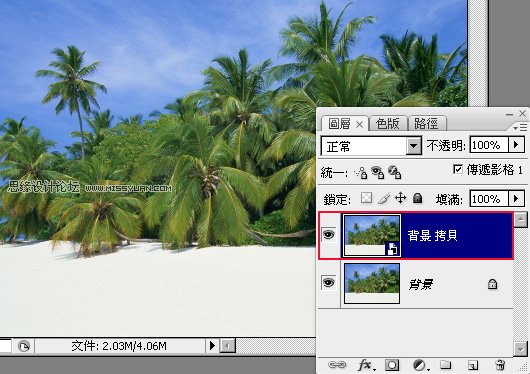Click the 背景 layer lock icon

click(492, 284)
